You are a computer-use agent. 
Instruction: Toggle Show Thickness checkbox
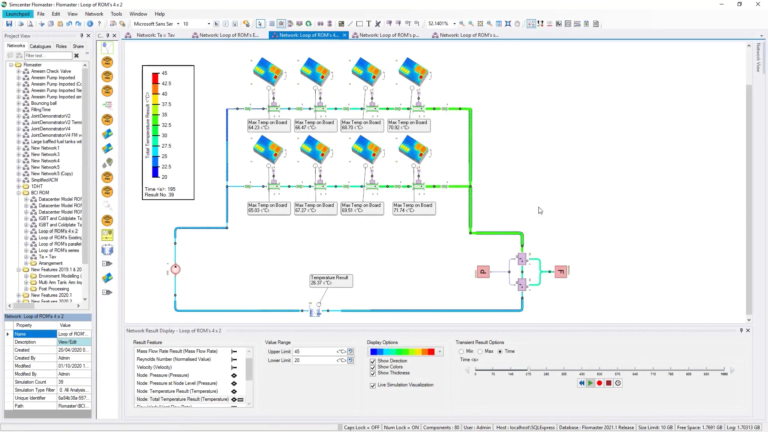[373, 373]
